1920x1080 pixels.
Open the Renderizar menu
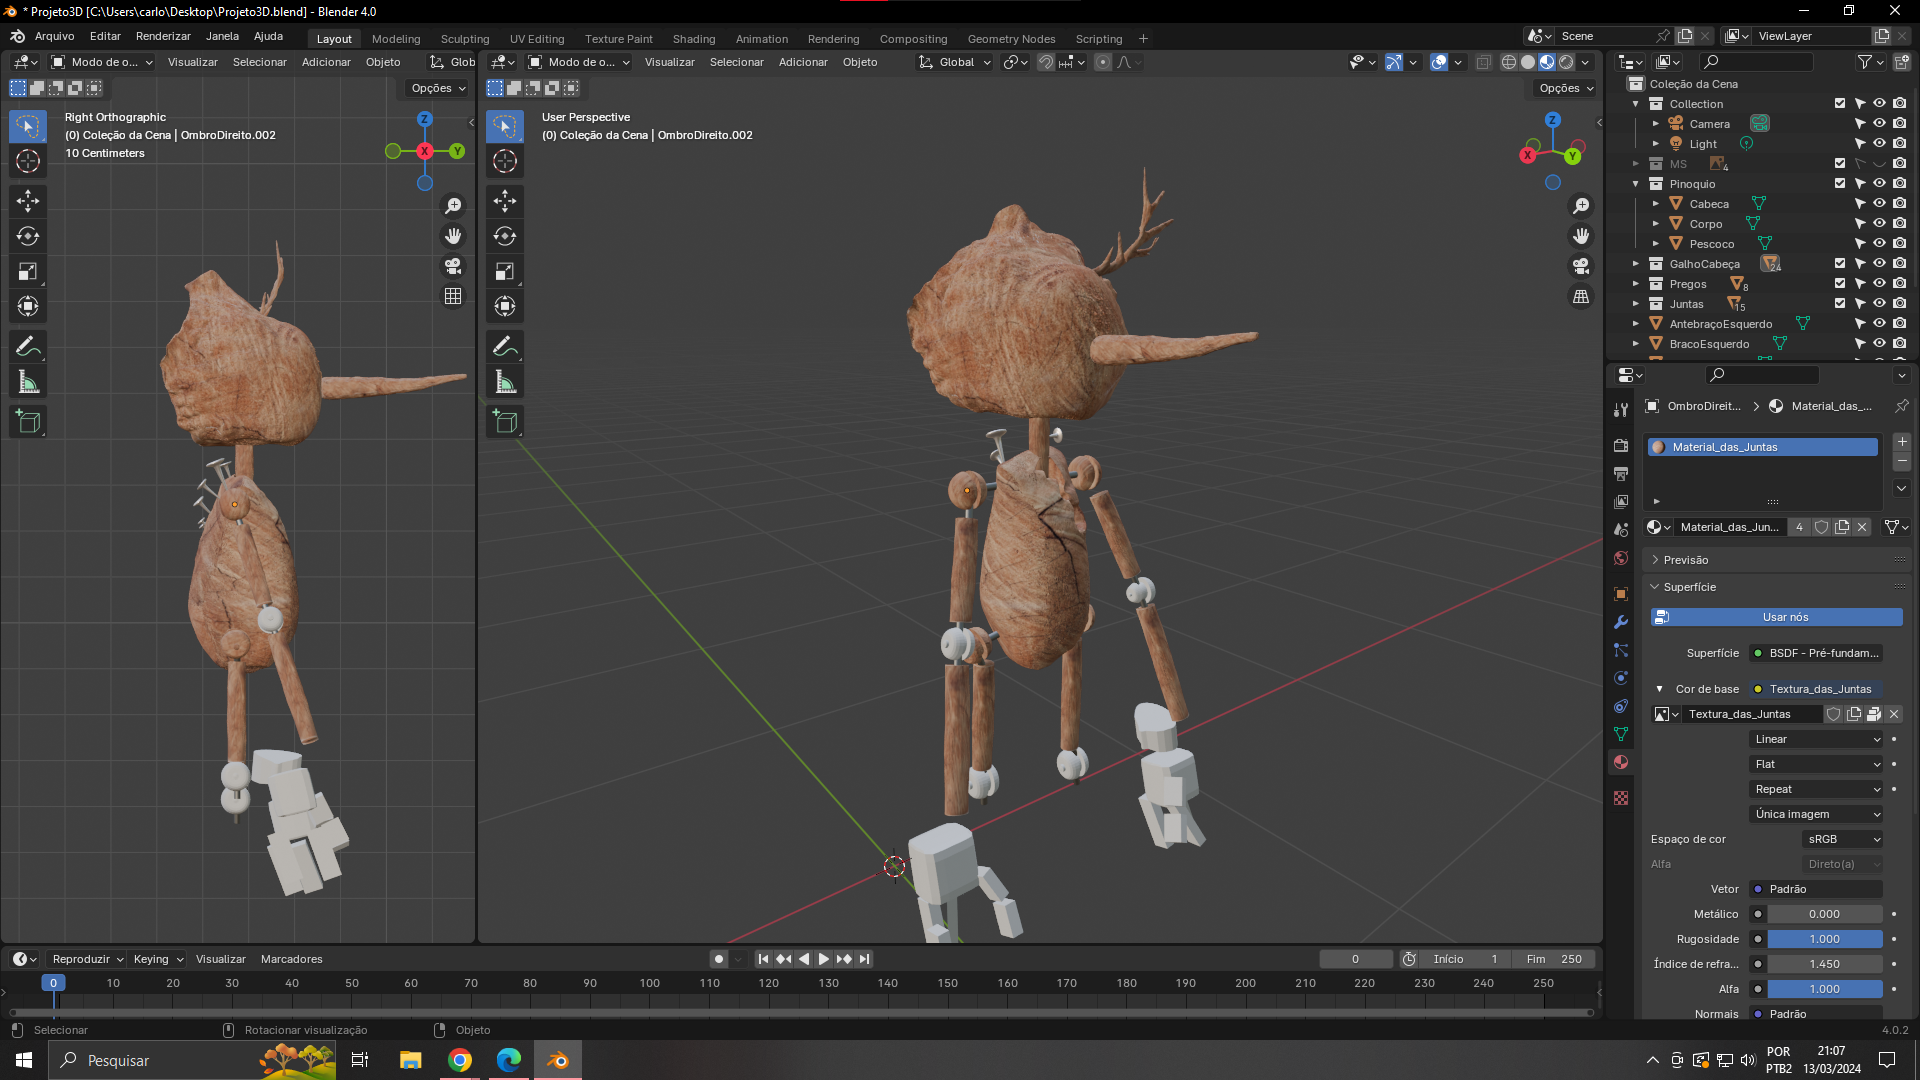click(x=163, y=36)
